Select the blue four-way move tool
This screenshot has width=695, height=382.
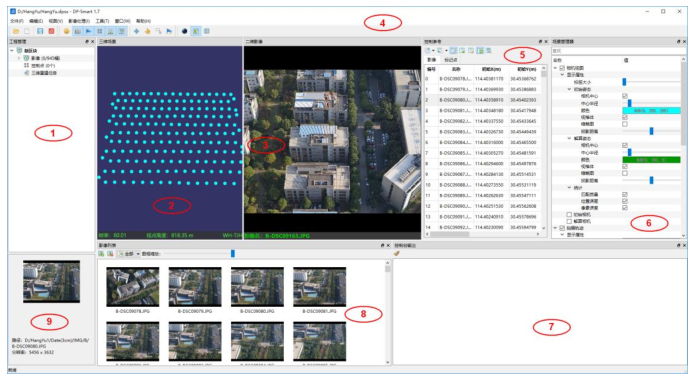pos(137,31)
